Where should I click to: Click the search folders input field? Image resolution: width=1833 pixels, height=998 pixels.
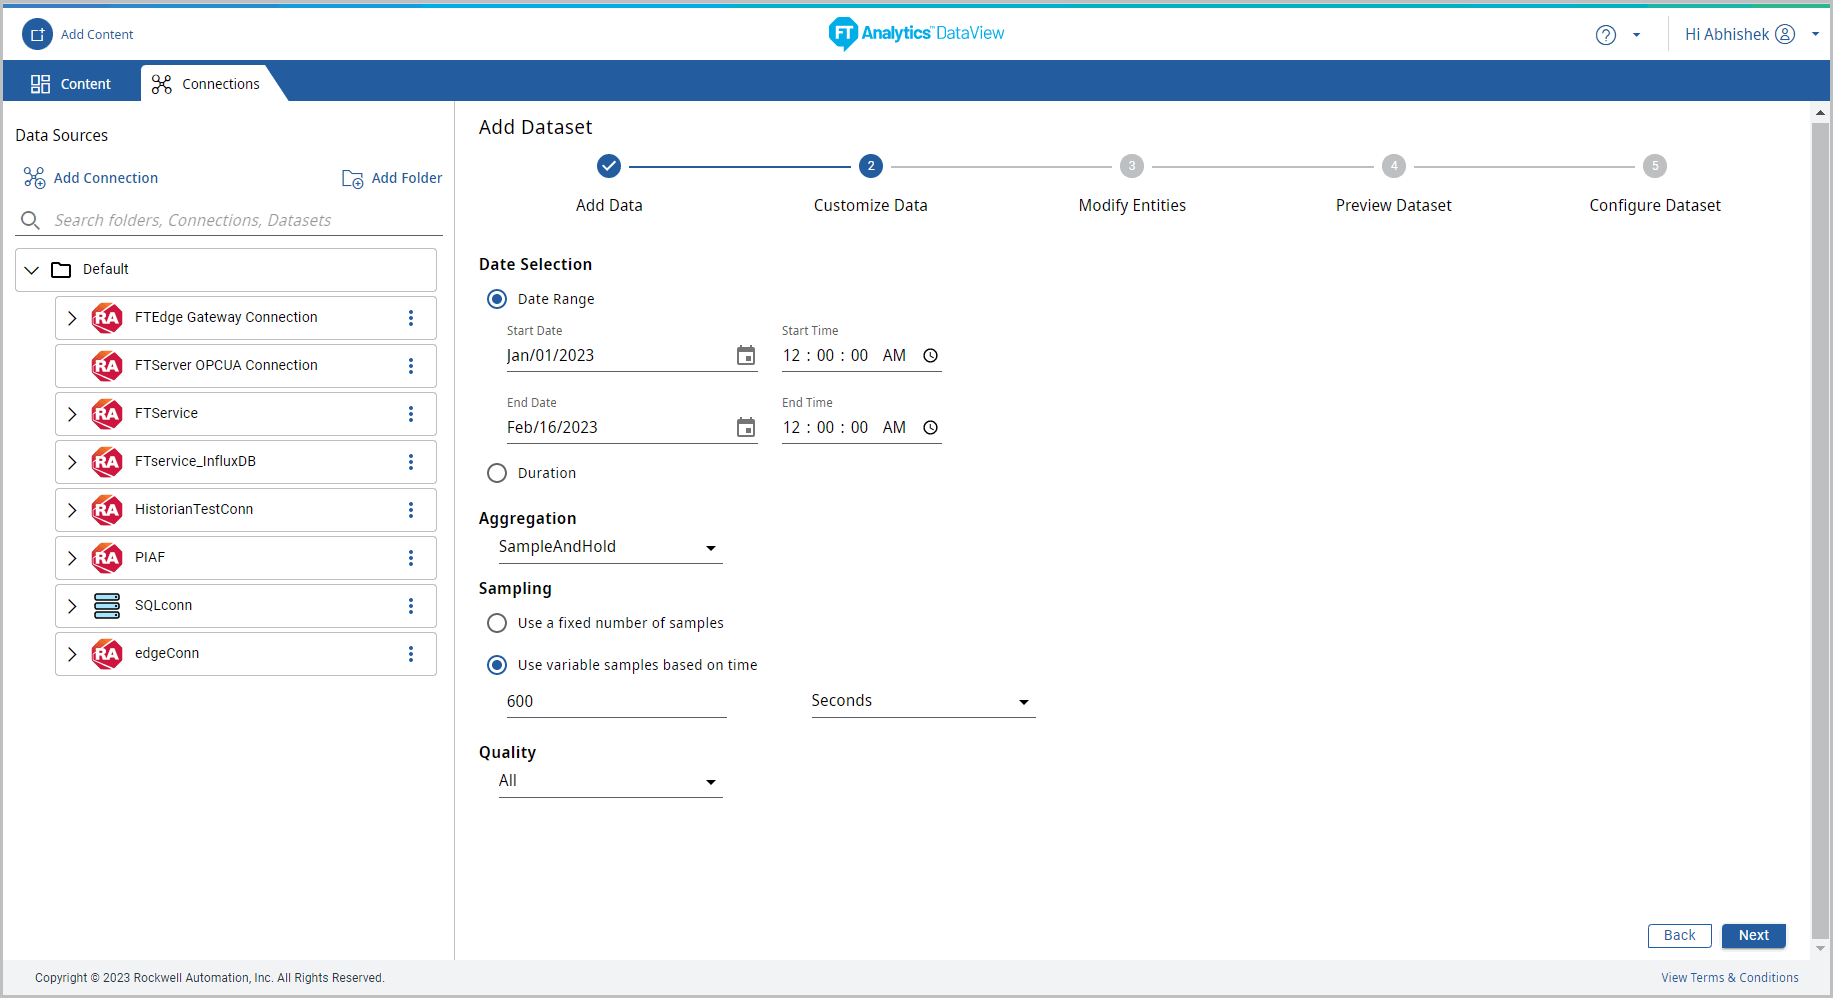[240, 220]
